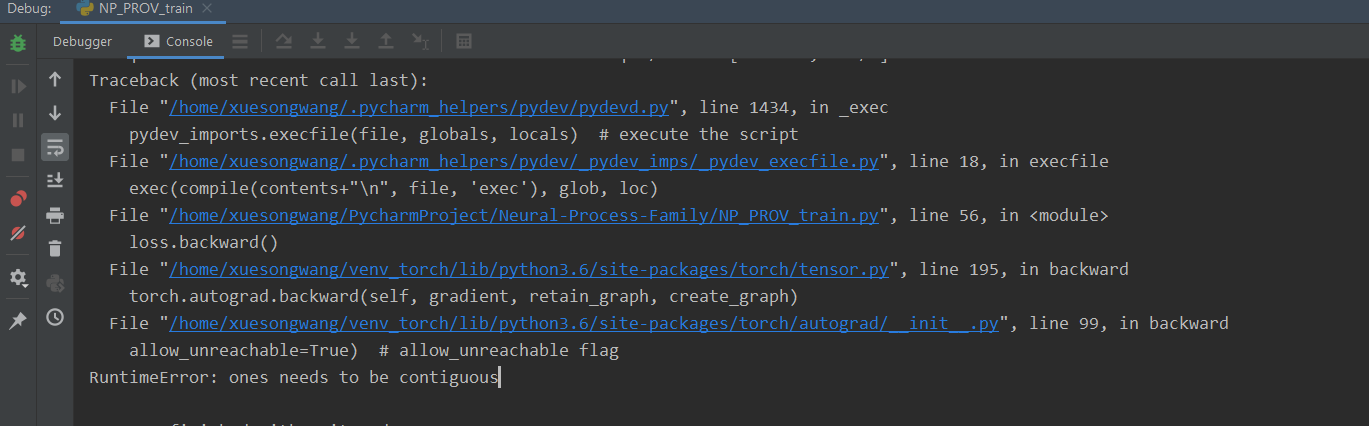This screenshot has width=1369, height=426.
Task: Click Up the Stack Trace arrow
Action: tap(55, 80)
